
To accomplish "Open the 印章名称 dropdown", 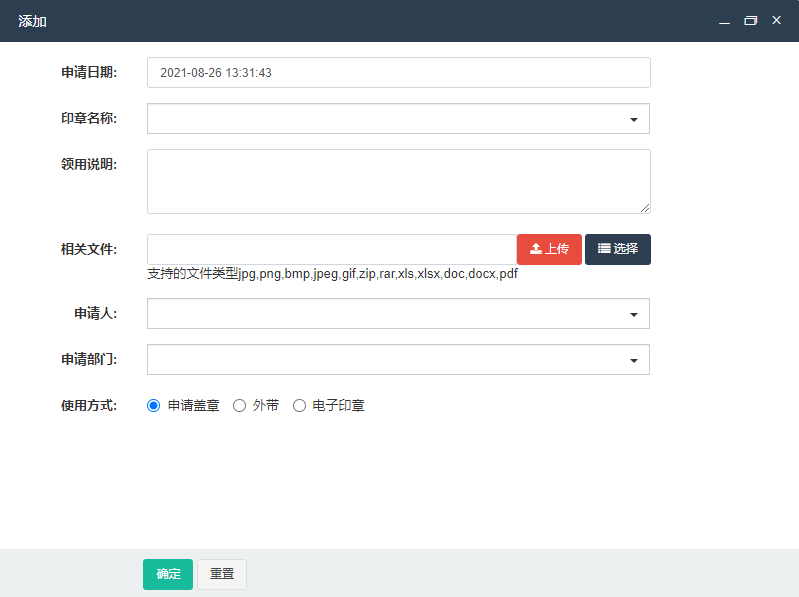I will coord(398,119).
